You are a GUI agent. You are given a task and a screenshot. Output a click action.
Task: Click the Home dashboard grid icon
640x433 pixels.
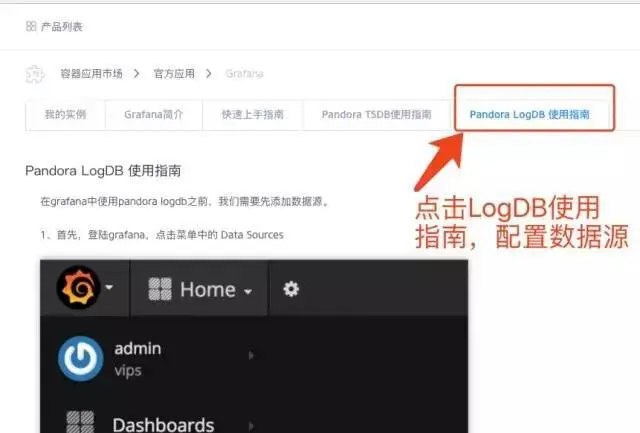point(160,289)
